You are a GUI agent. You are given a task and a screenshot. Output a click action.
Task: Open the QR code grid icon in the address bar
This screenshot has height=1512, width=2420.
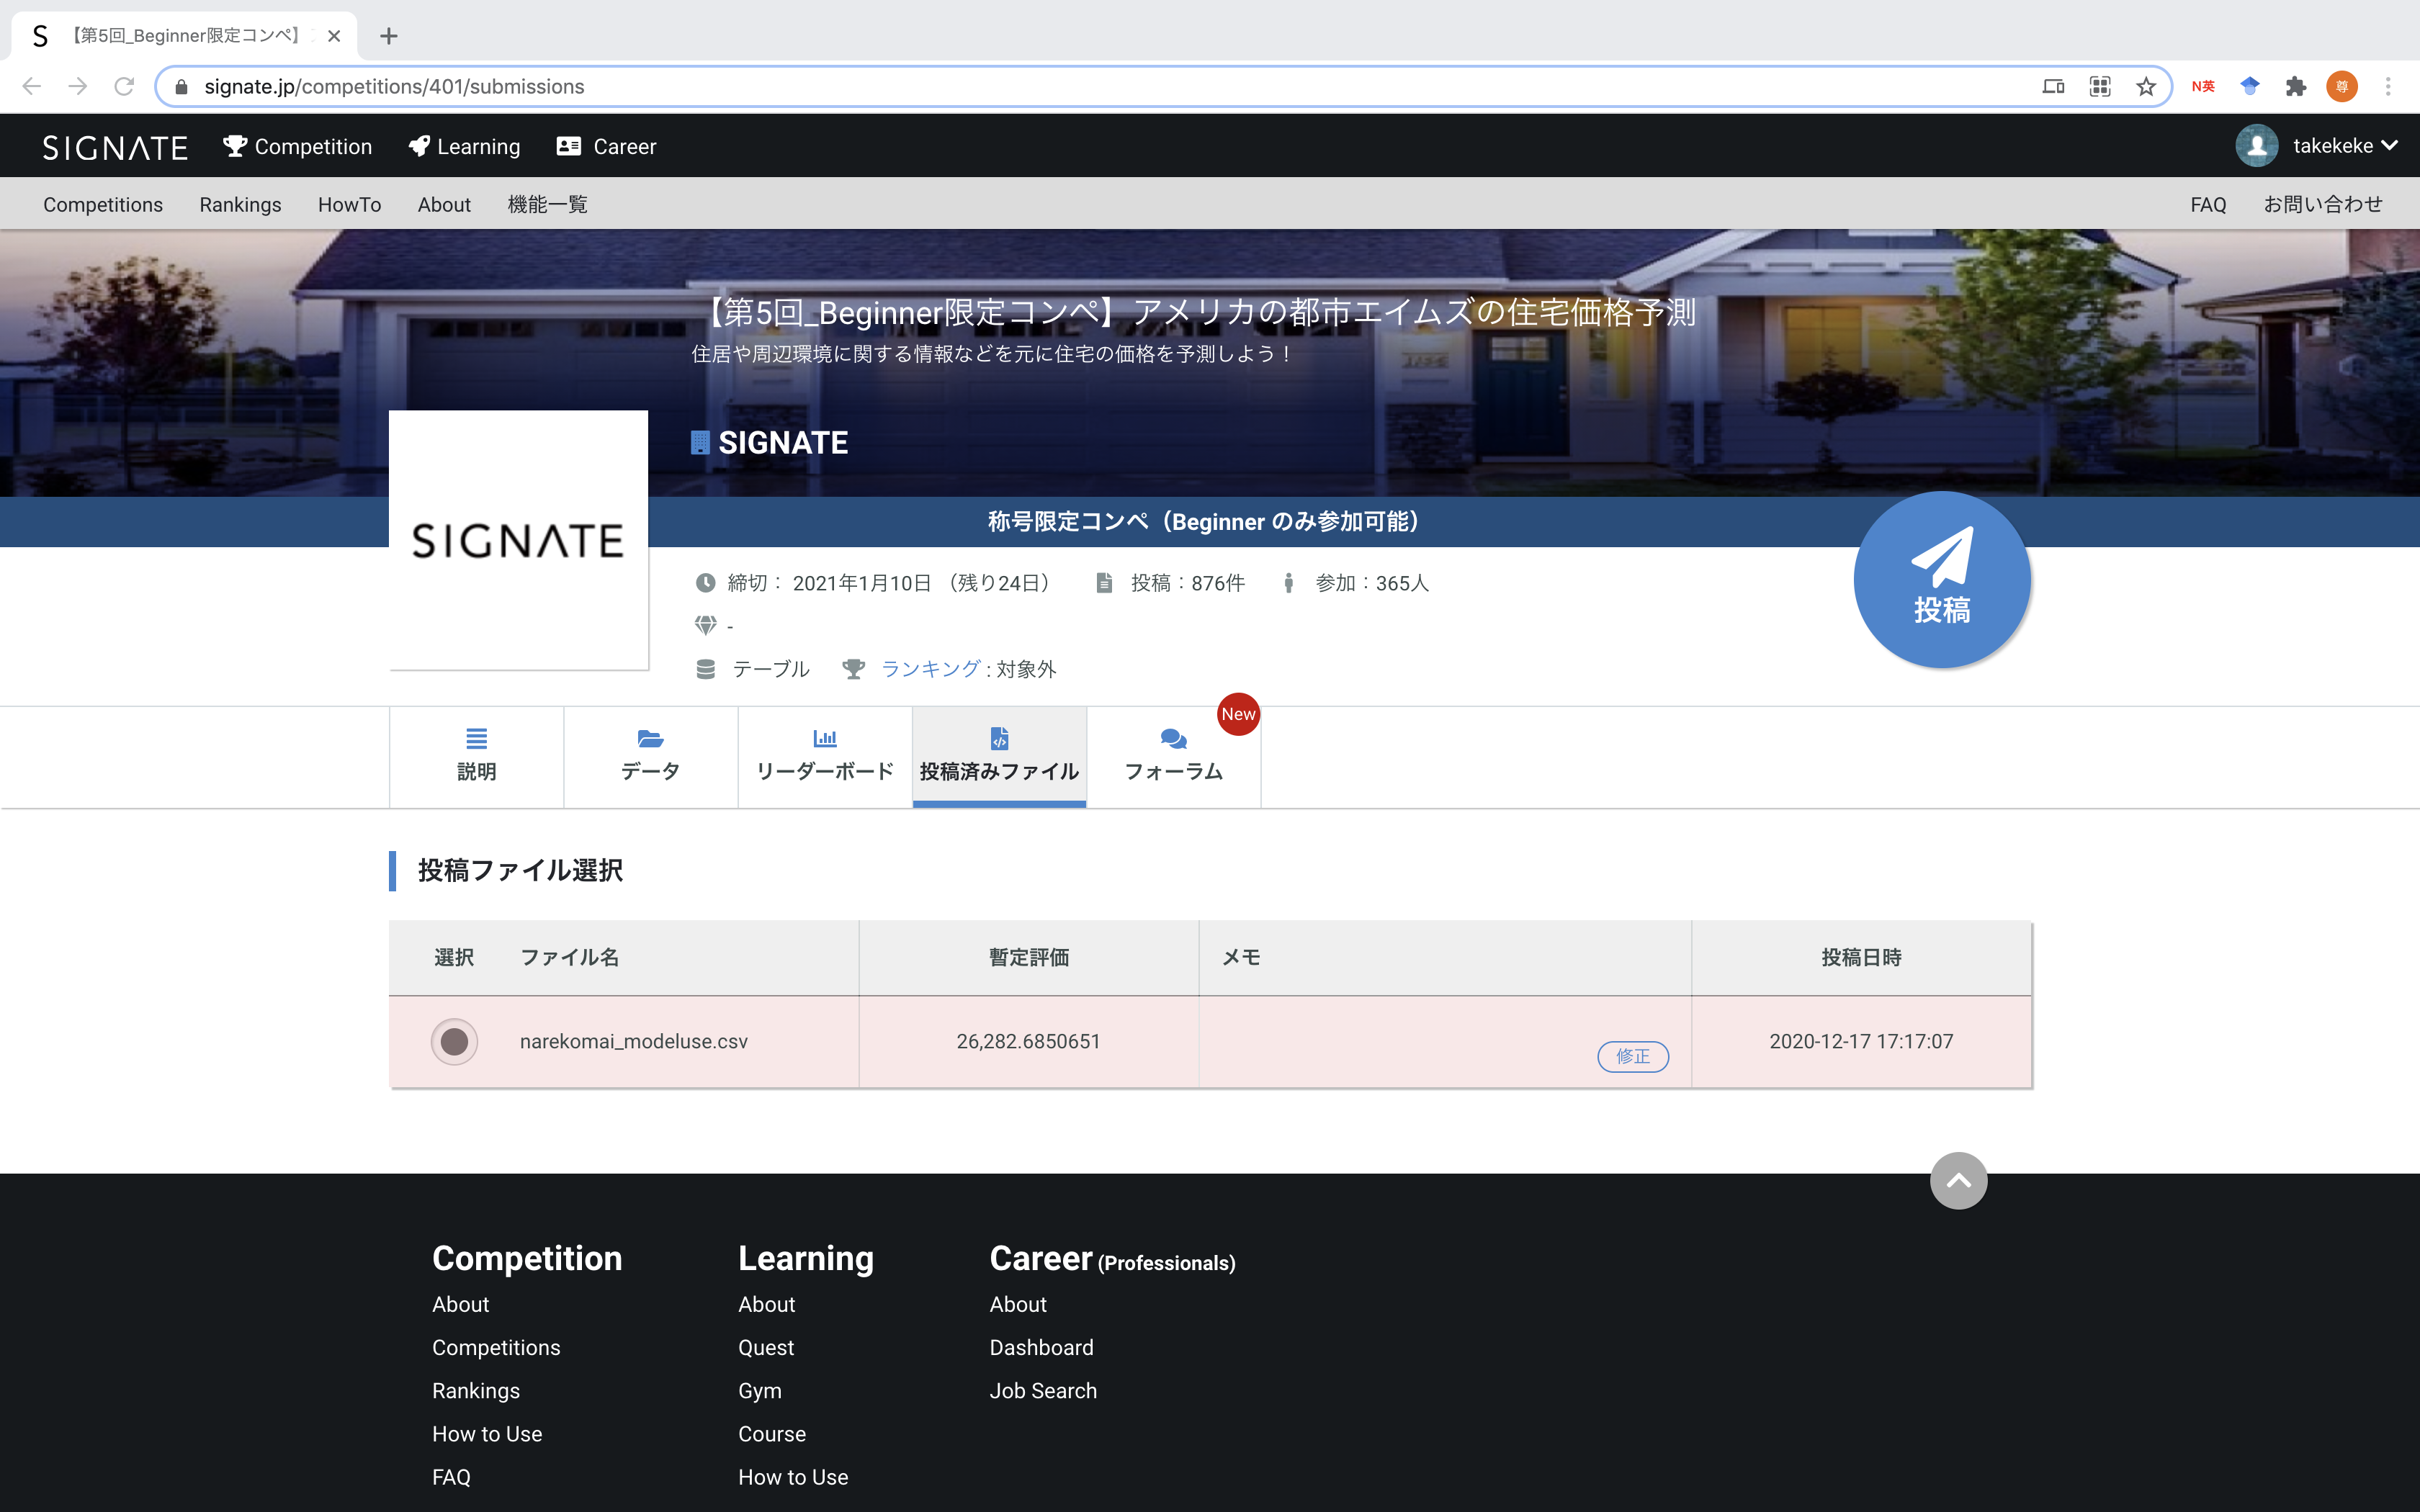click(2100, 87)
